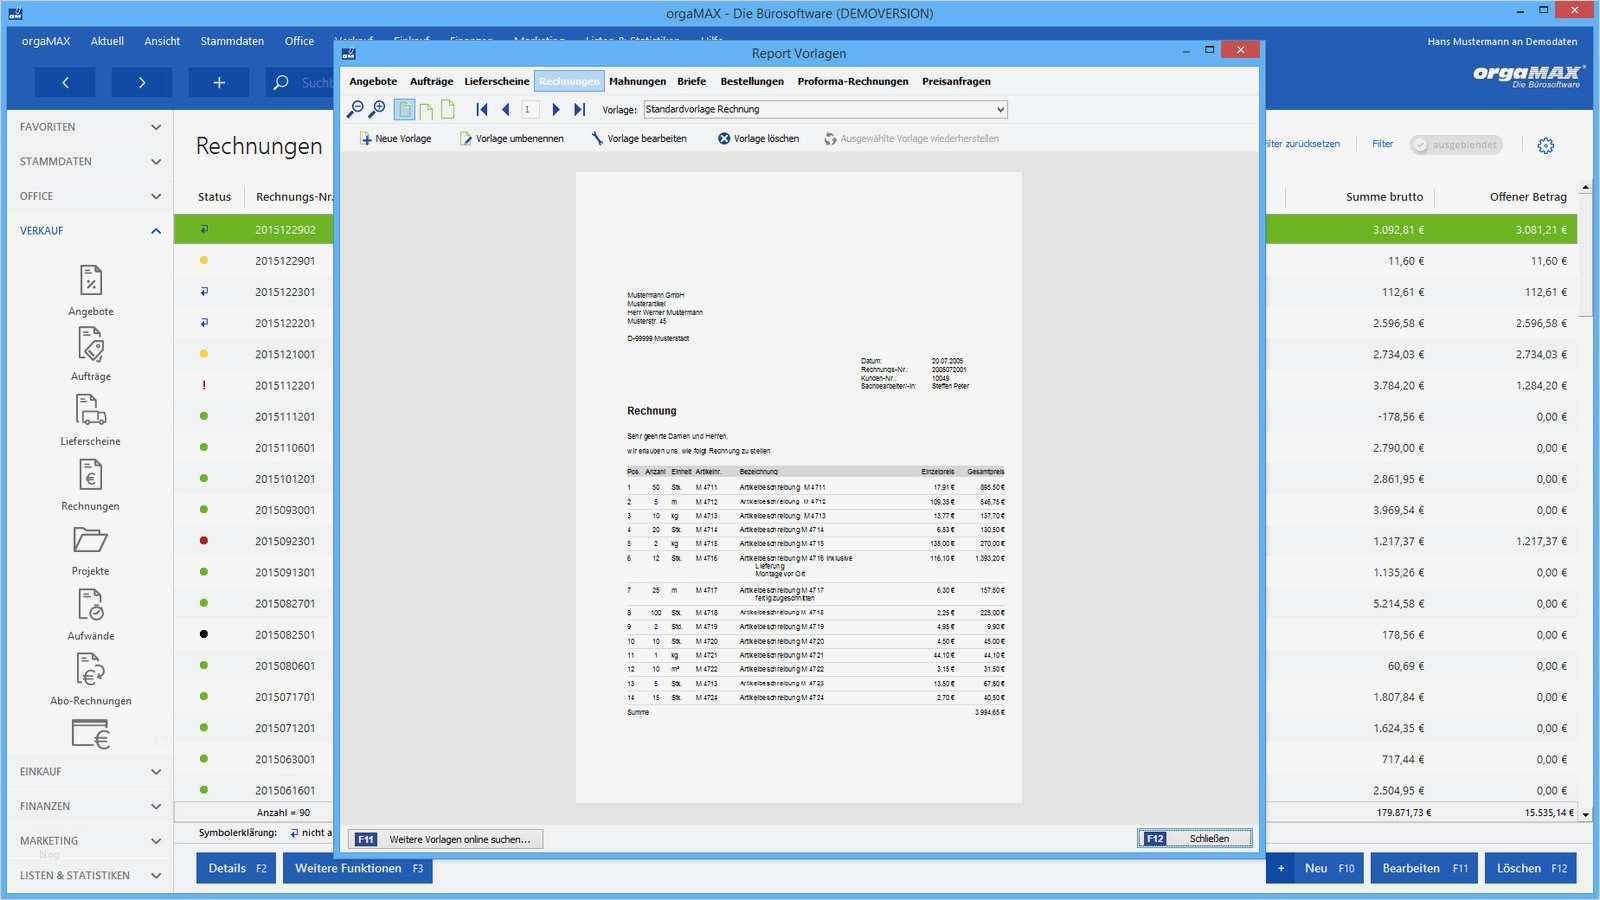This screenshot has width=1600, height=900.
Task: Click the red status dot for invoice 2015092301
Action: coord(204,541)
